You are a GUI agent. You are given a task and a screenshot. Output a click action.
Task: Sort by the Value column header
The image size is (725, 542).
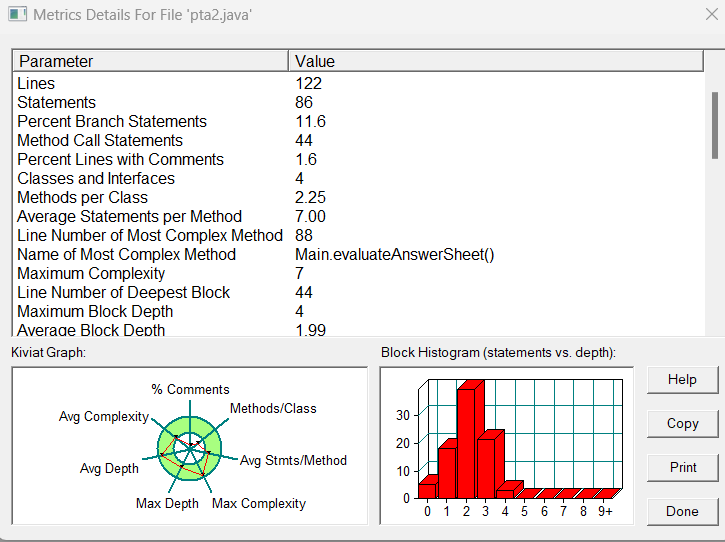[496, 61]
